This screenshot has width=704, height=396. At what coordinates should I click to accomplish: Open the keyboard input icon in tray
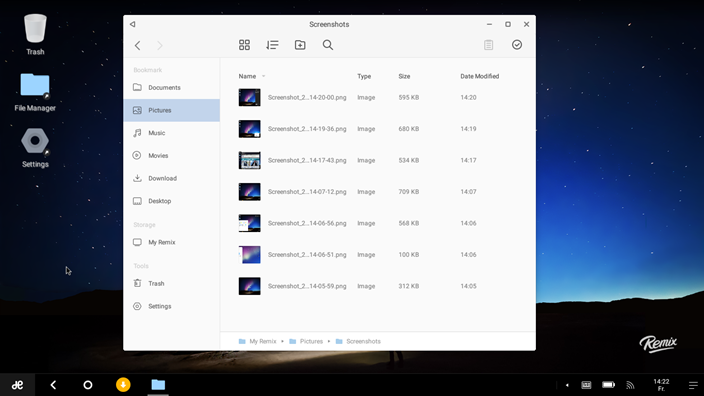click(x=586, y=385)
